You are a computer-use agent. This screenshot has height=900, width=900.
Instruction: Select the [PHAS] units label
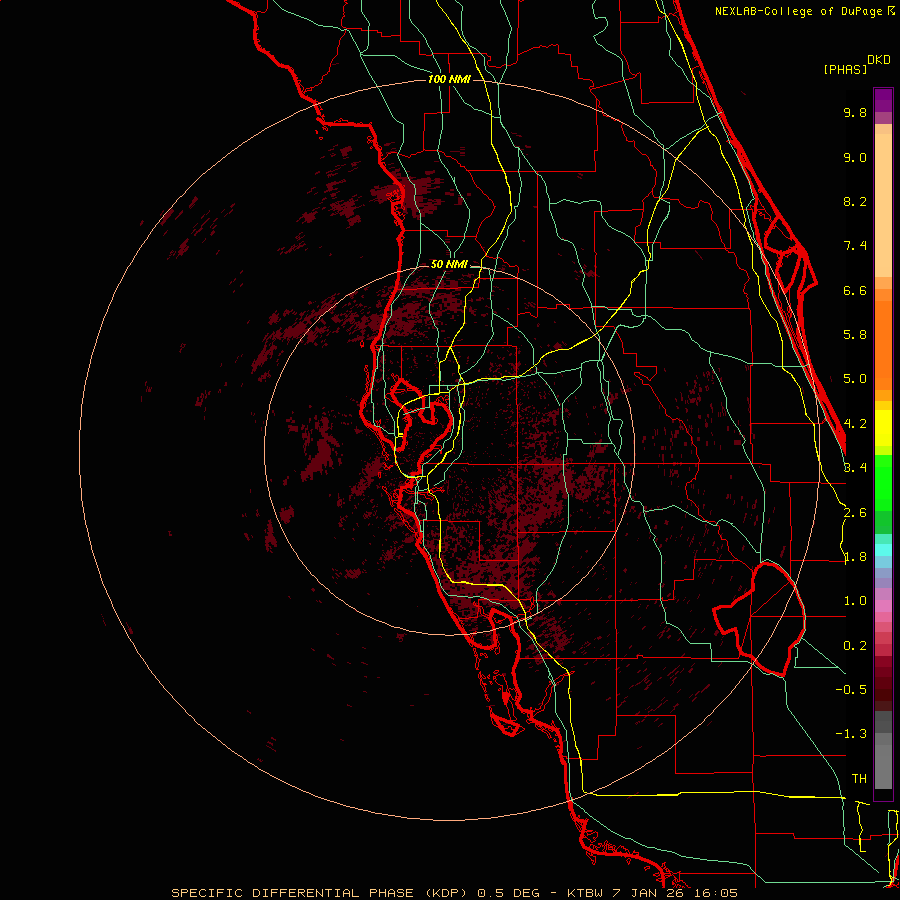pyautogui.click(x=844, y=69)
